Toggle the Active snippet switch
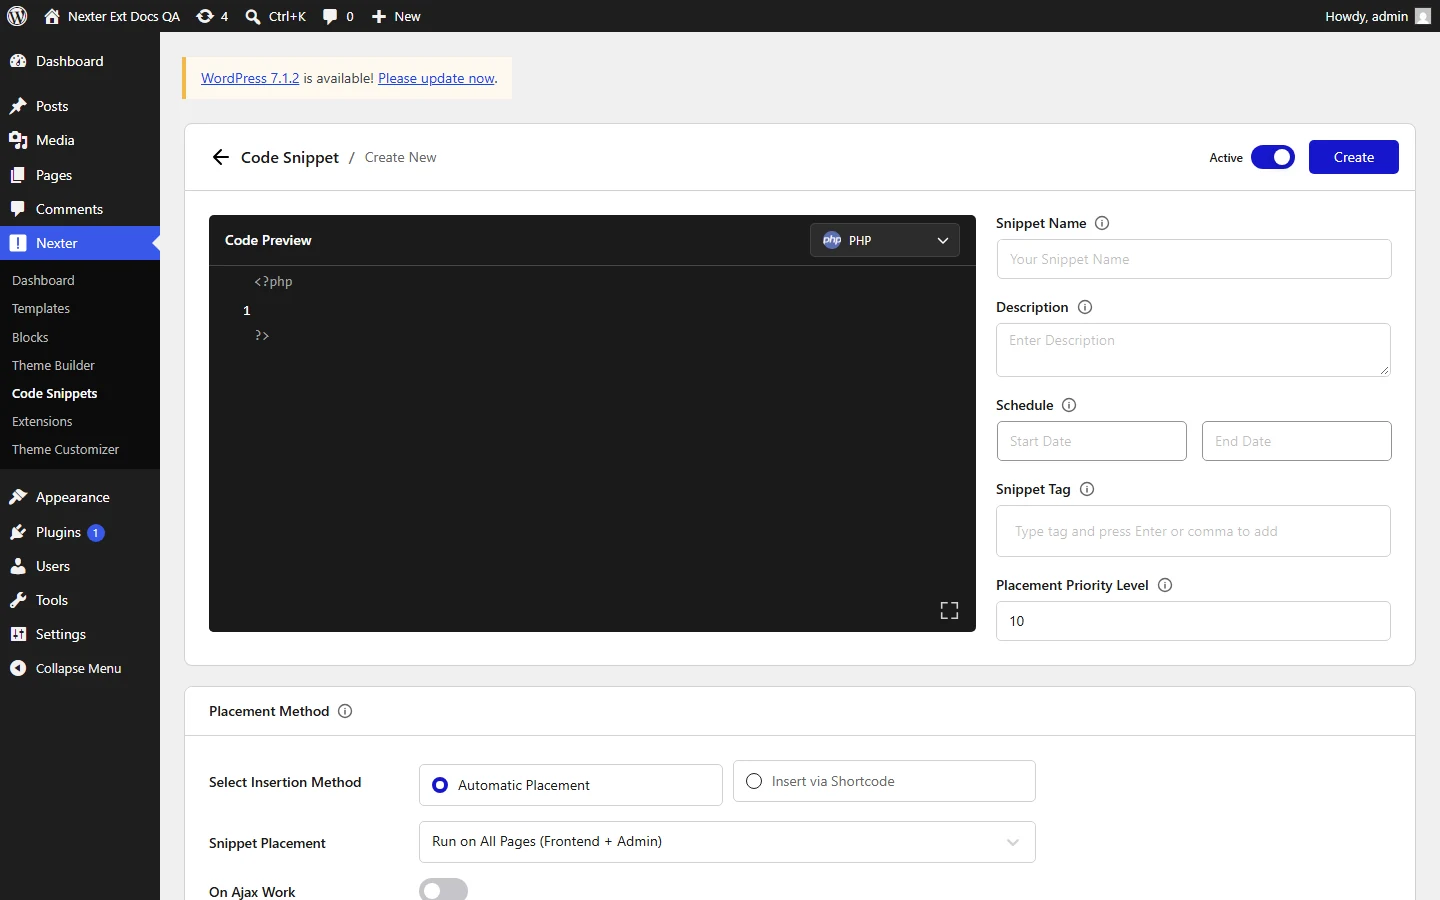 1272,157
